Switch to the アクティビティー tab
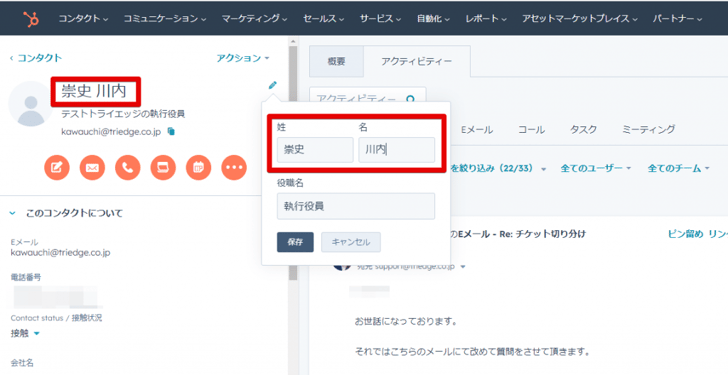Screen dimensions: 728x375 click(416, 61)
